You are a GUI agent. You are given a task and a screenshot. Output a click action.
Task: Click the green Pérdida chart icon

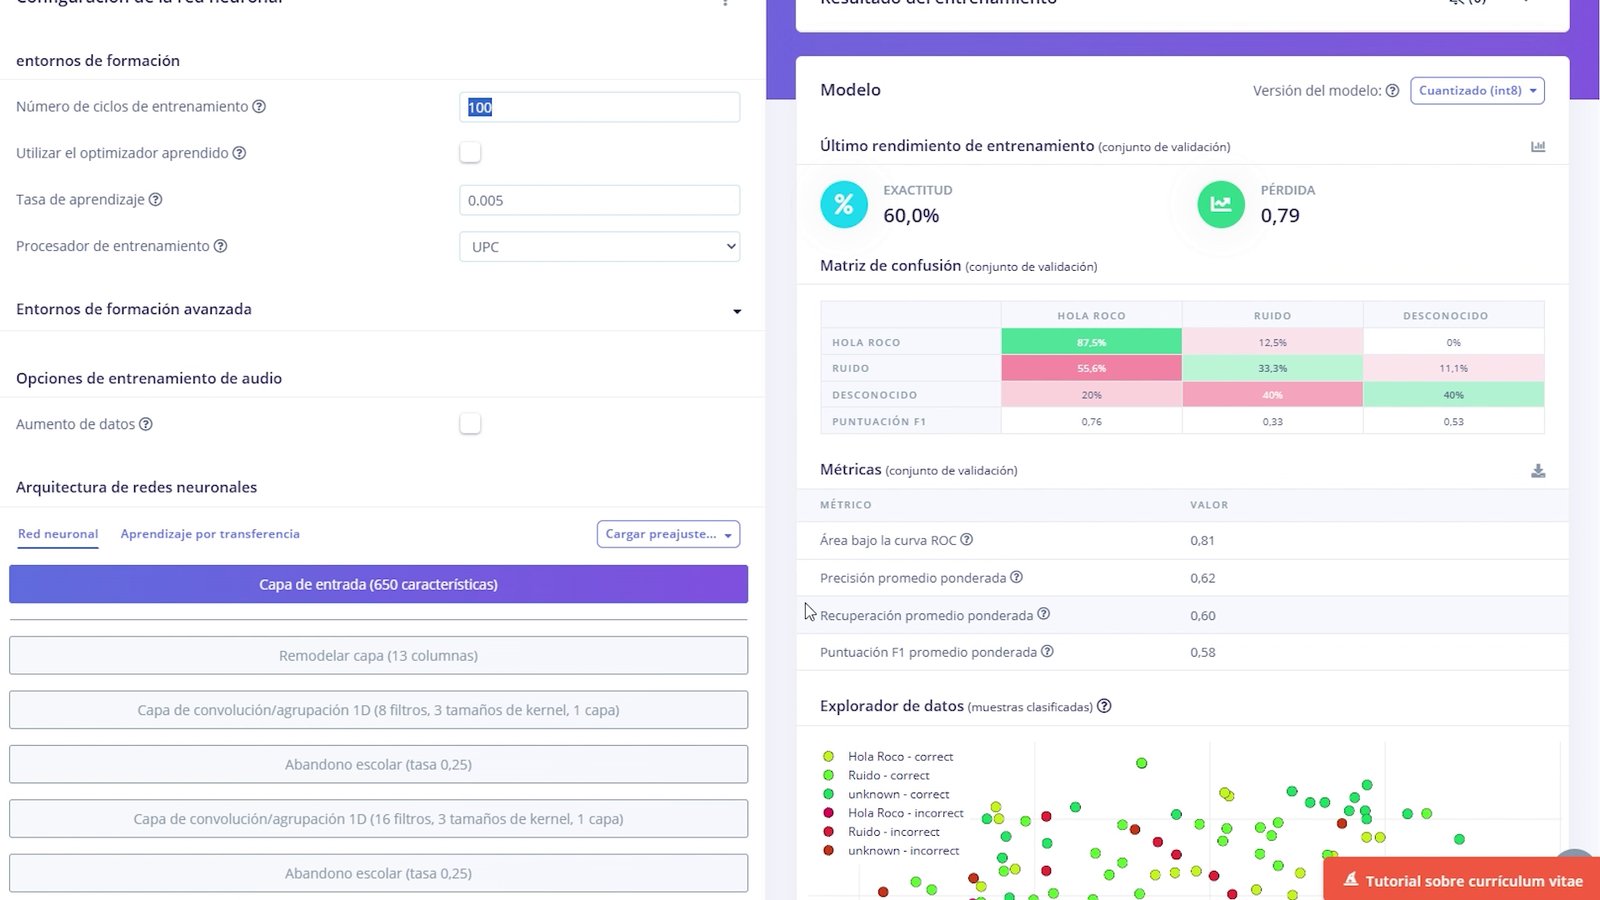1221,204
